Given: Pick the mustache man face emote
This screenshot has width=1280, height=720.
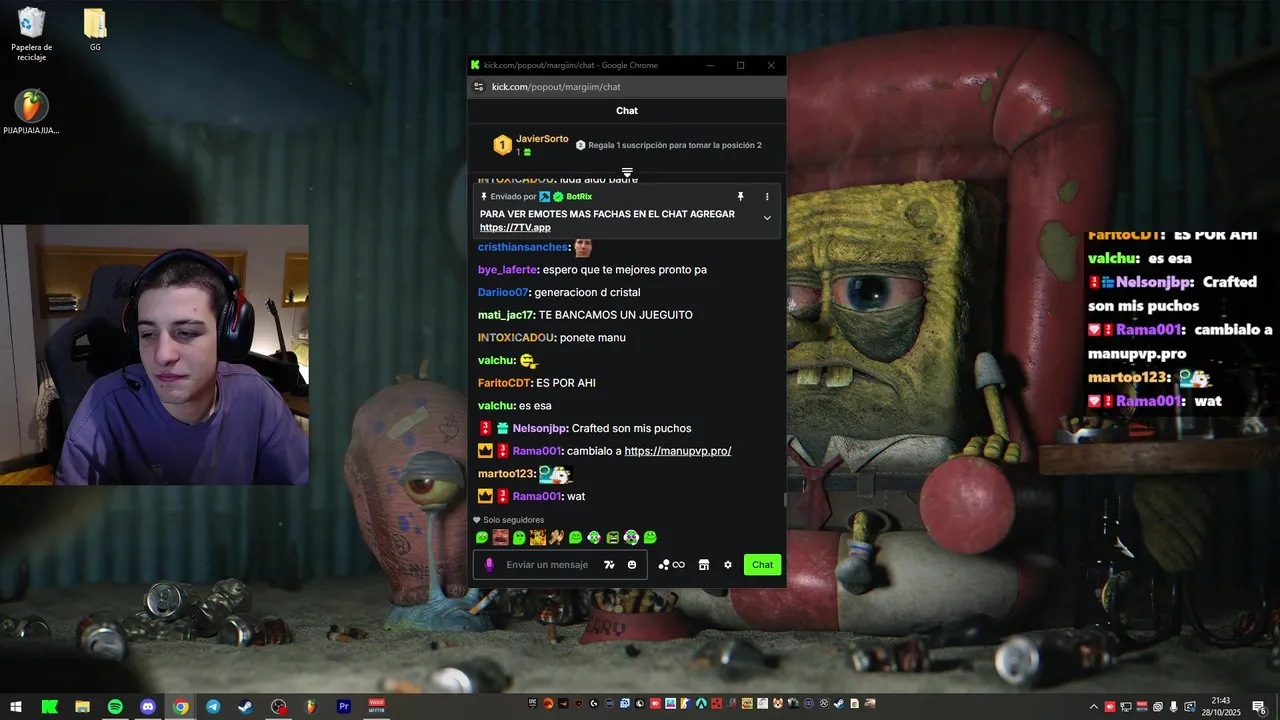Looking at the screenshot, I should [500, 538].
